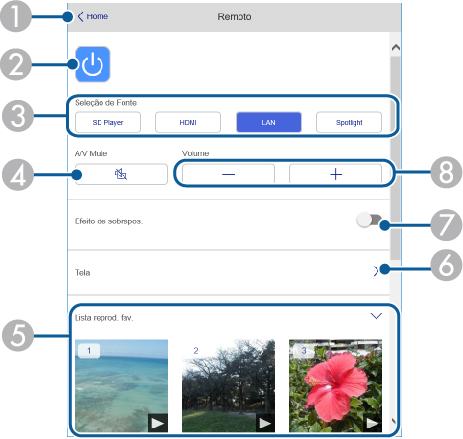The height and width of the screenshot is (439, 463).
Task: Switch source to Spotlight
Action: [349, 122]
